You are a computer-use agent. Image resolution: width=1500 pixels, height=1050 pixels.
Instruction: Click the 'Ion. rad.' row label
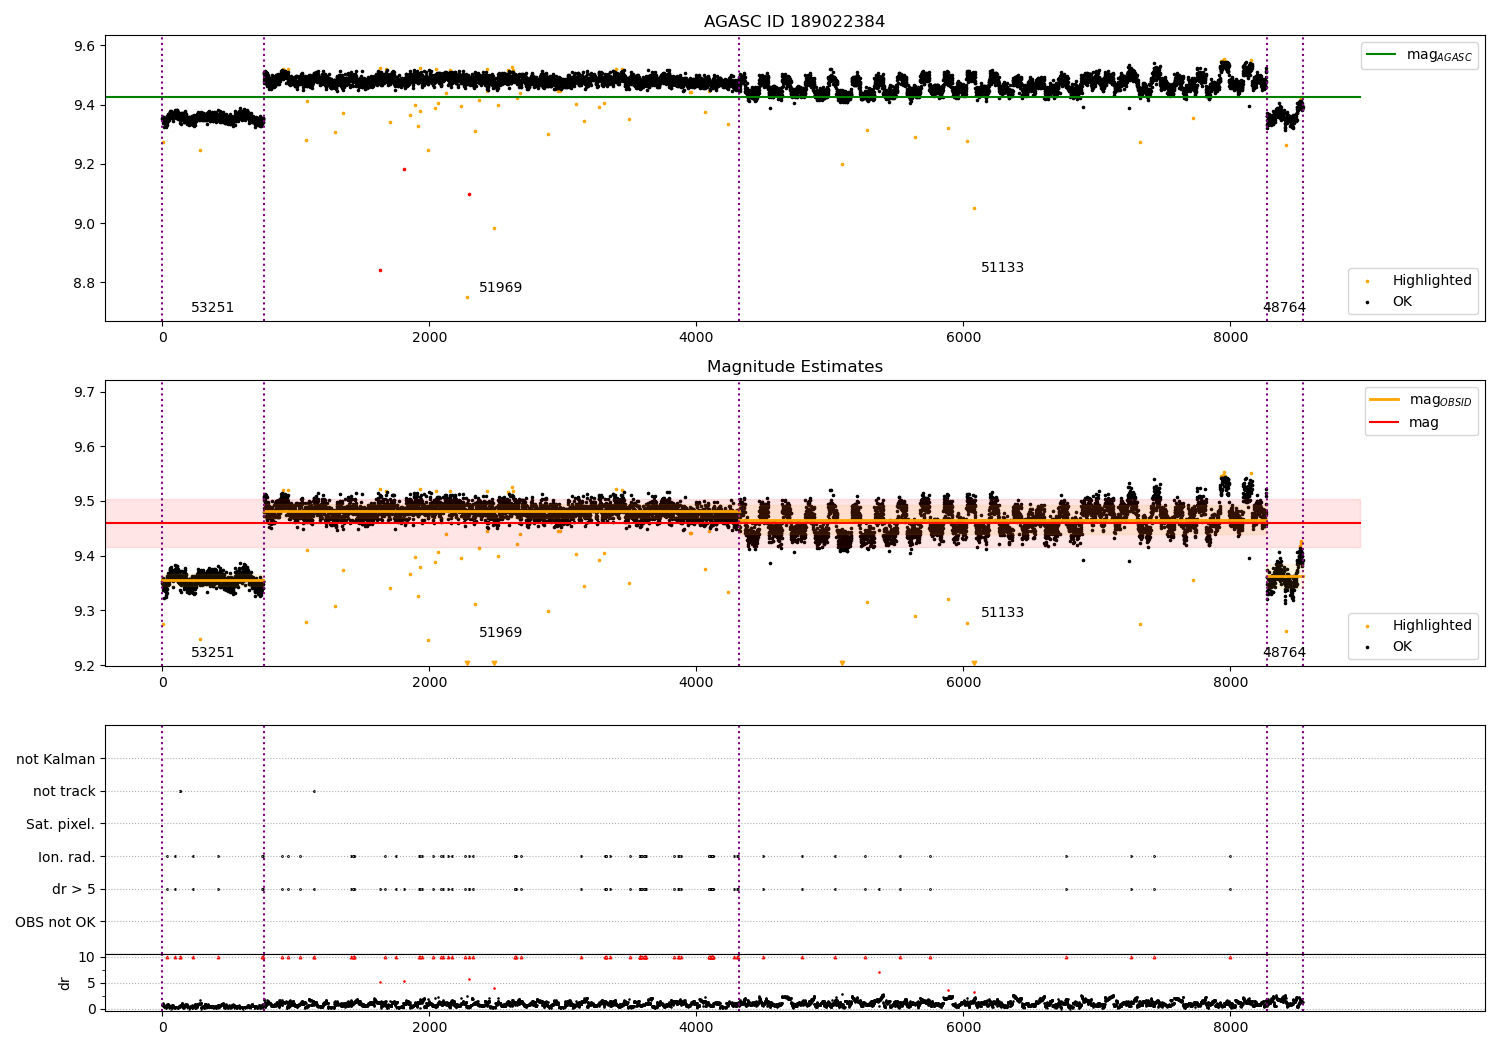[x=67, y=857]
